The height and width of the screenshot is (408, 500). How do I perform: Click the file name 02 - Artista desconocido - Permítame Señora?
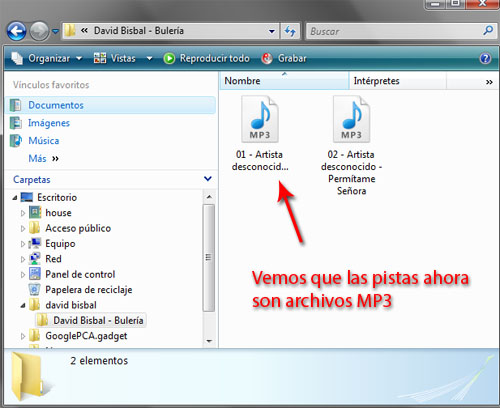click(351, 173)
